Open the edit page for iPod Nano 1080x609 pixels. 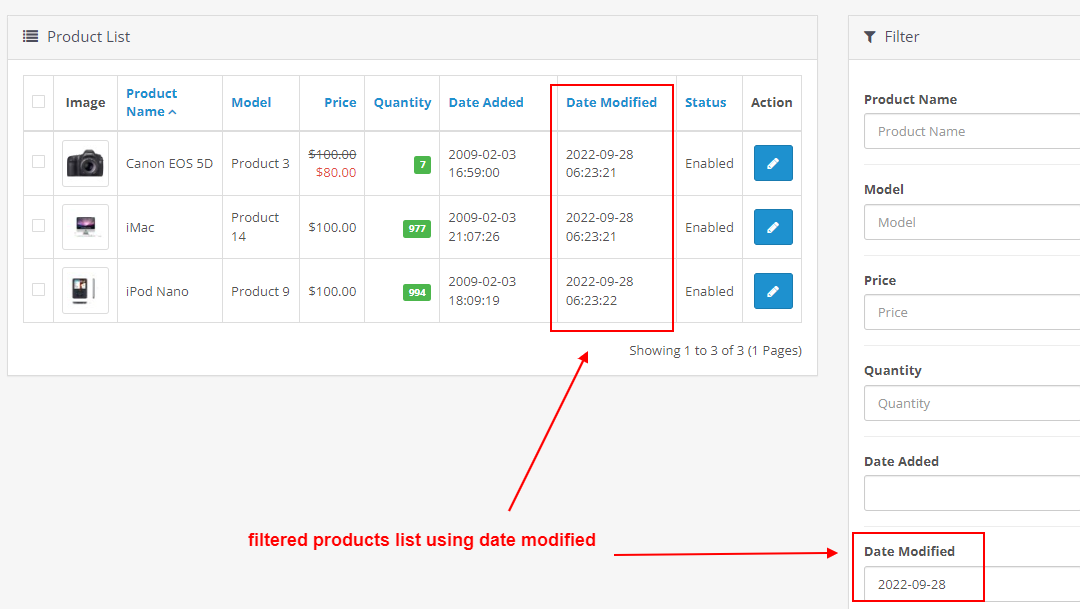point(772,291)
